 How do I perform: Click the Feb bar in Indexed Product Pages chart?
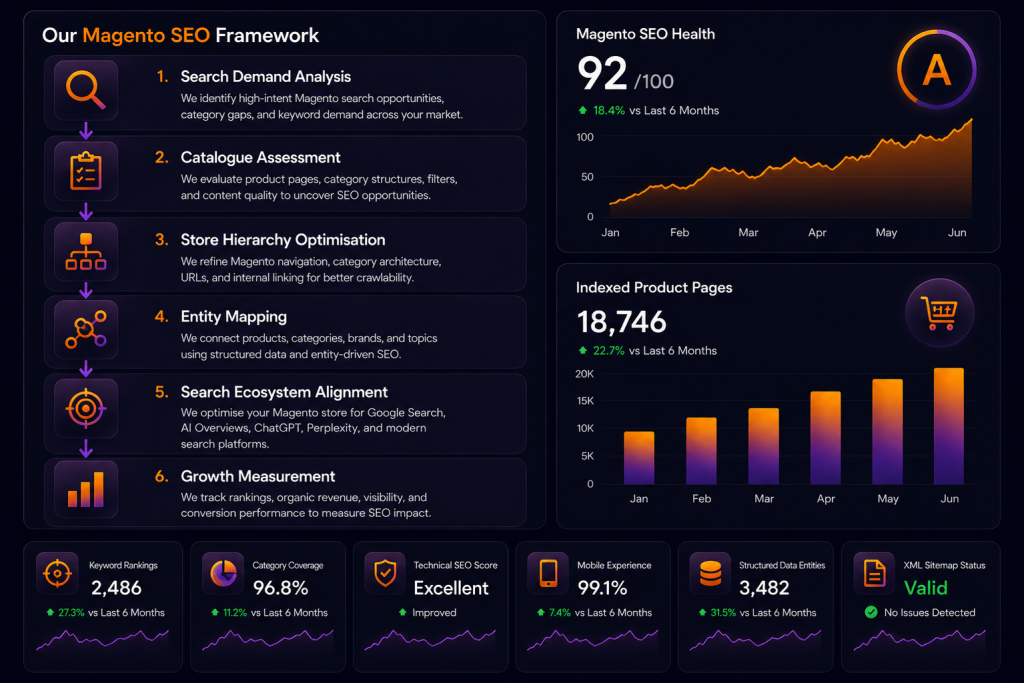click(701, 451)
